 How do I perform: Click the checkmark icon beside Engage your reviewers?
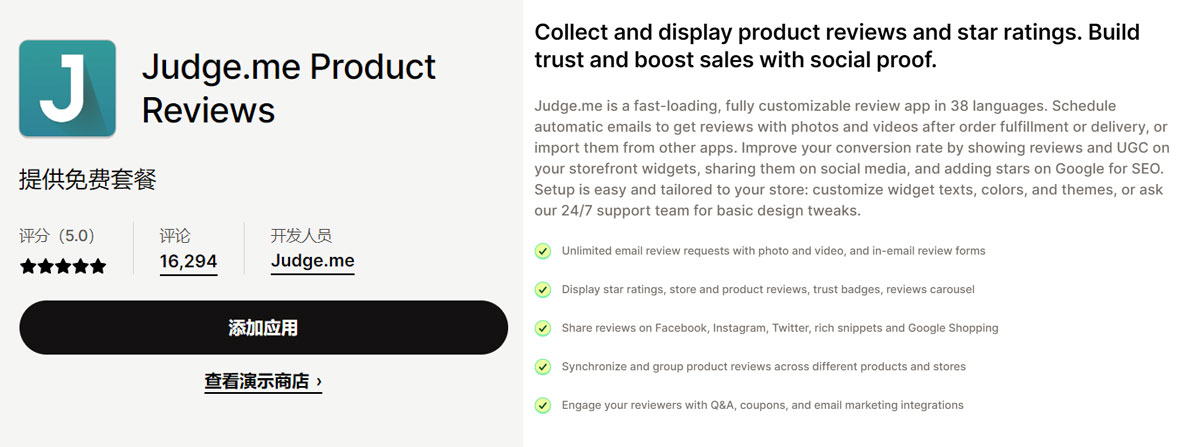click(542, 406)
